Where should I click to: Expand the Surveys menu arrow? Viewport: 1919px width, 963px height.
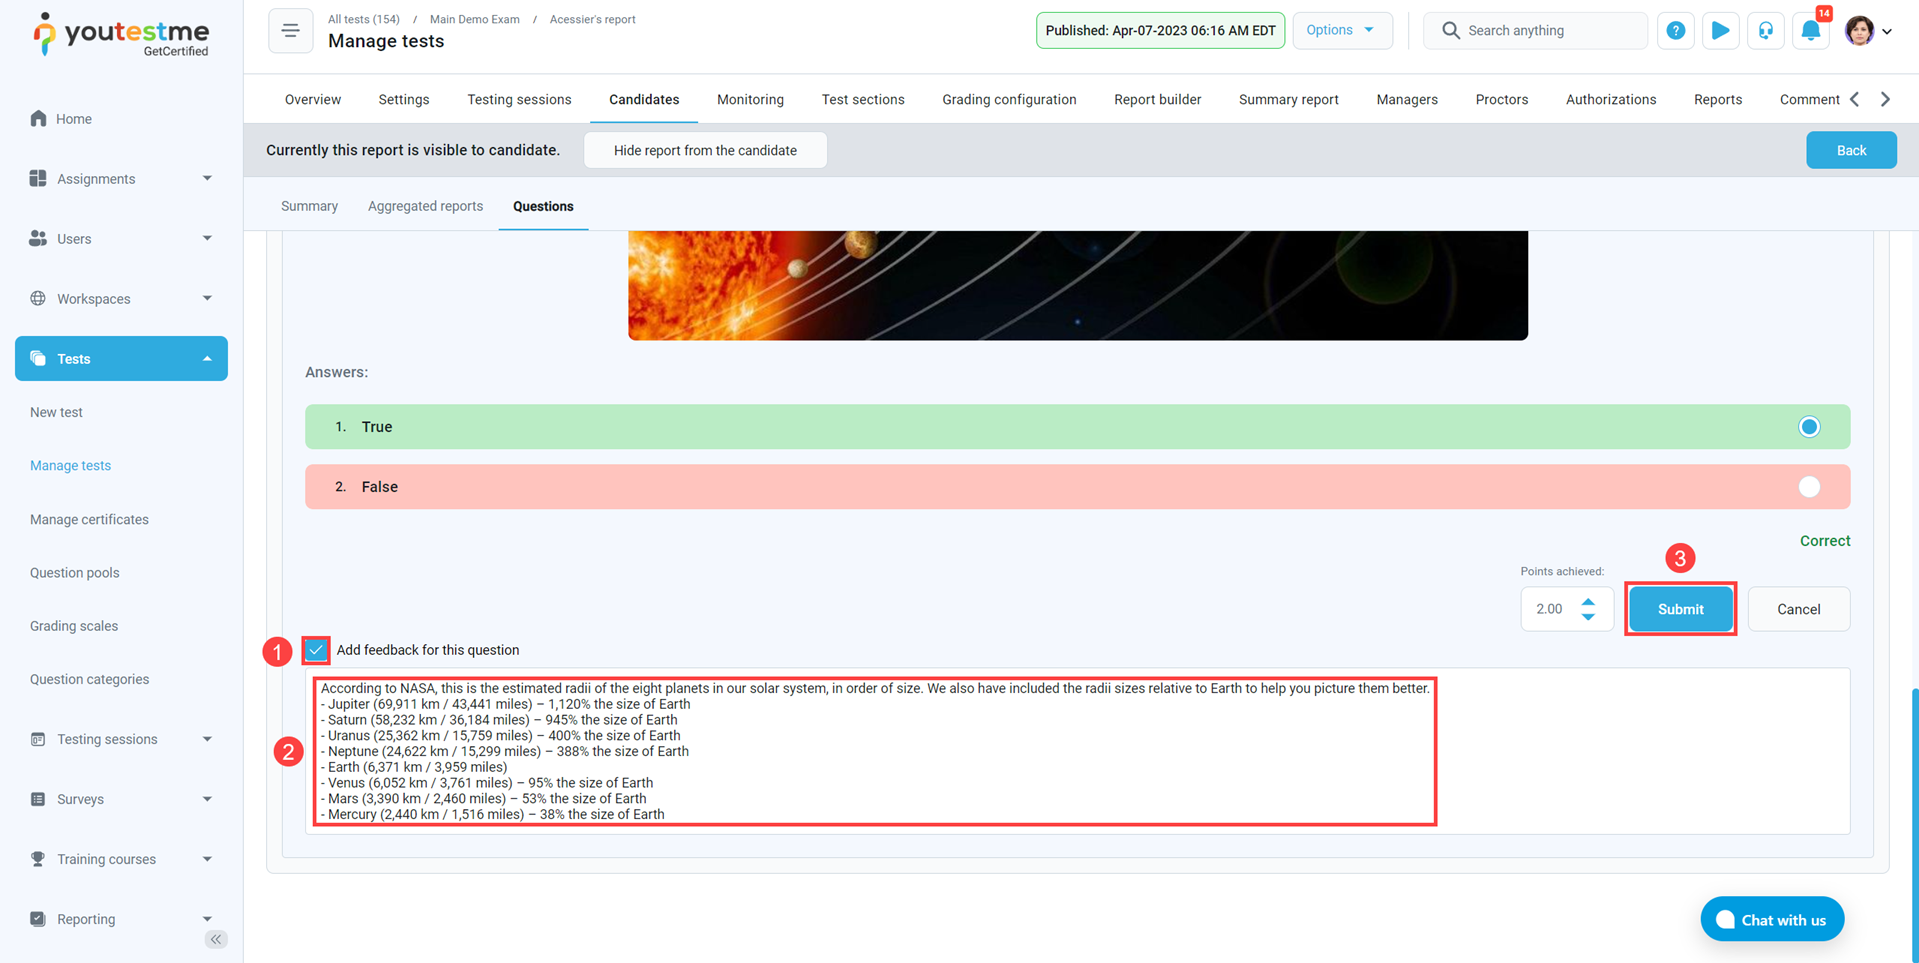point(207,799)
